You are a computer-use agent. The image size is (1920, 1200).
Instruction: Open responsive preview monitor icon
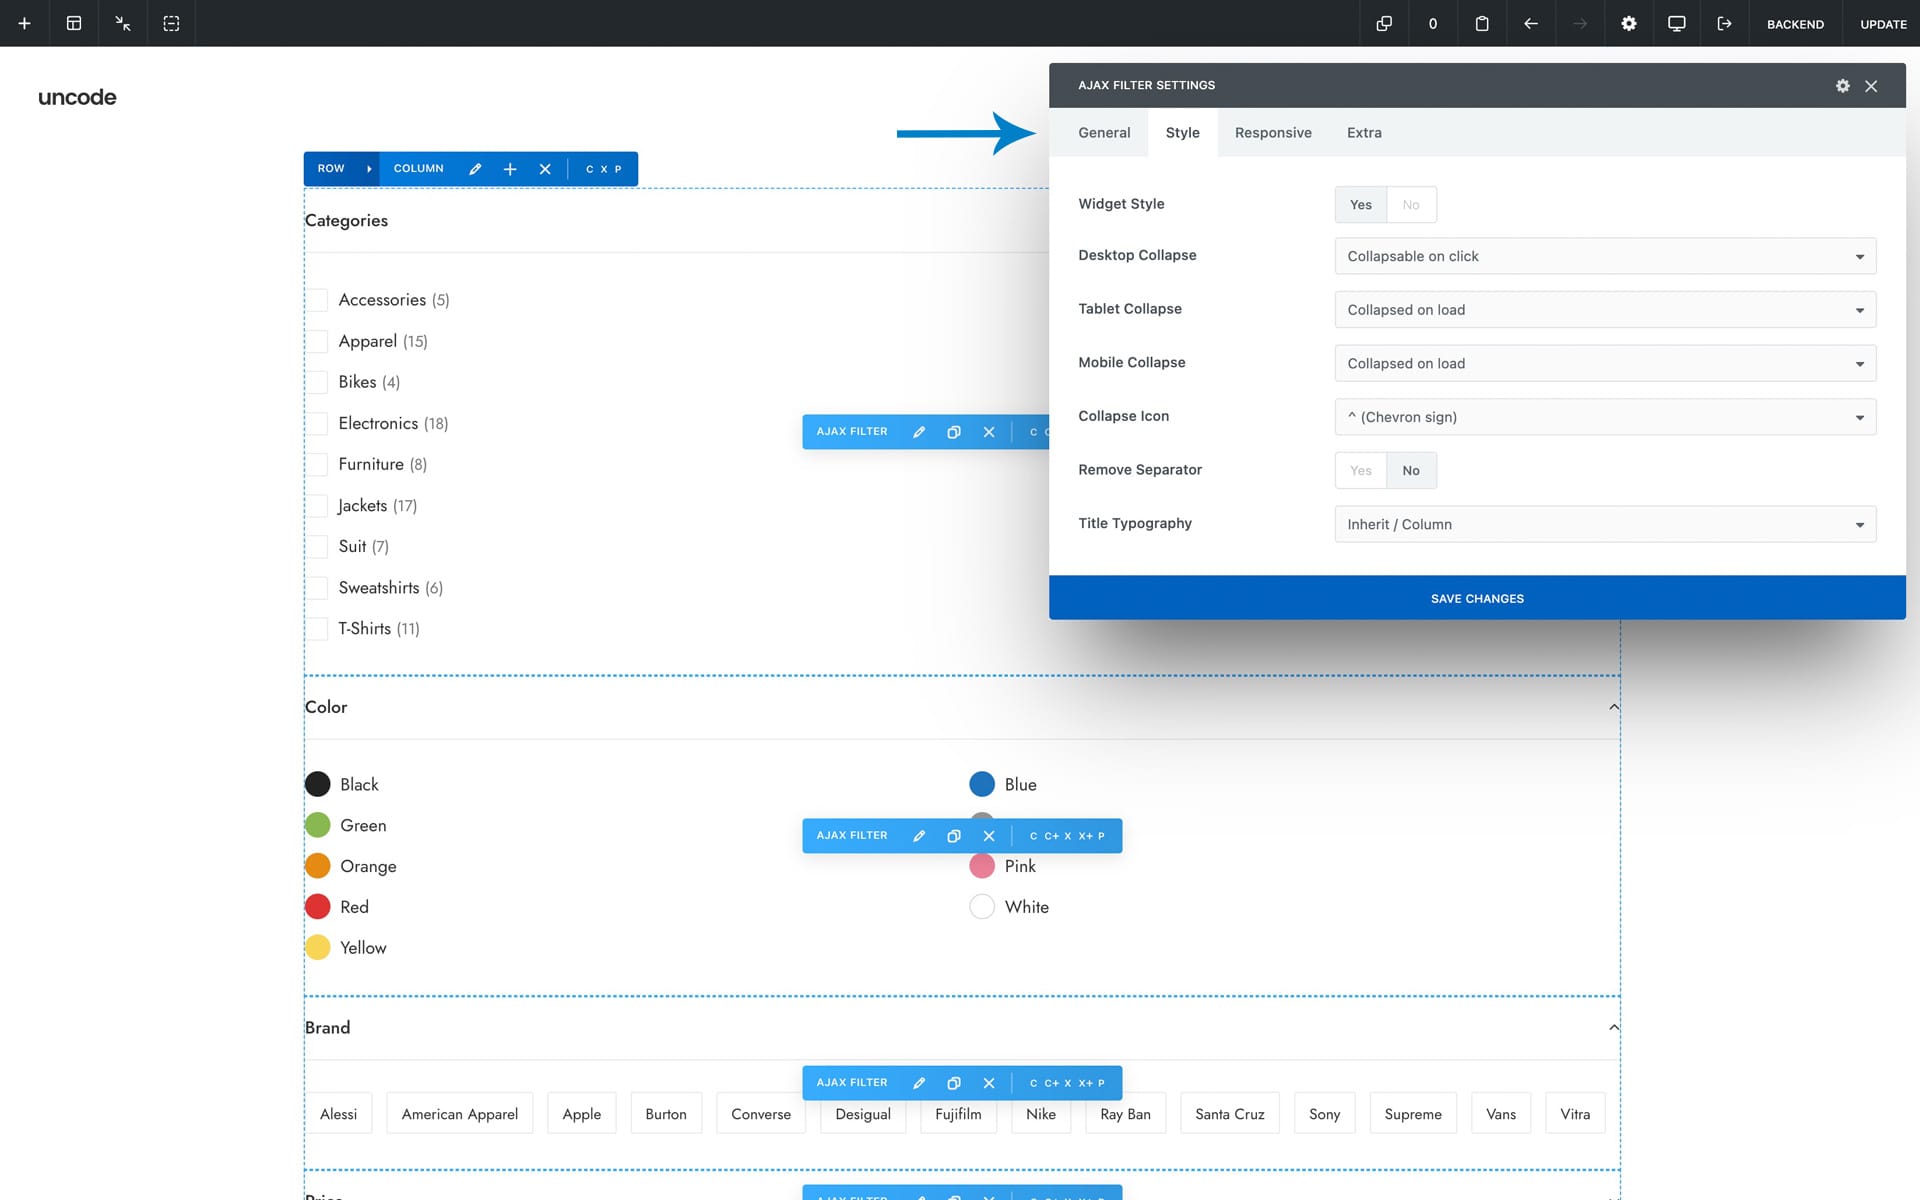pyautogui.click(x=1676, y=23)
